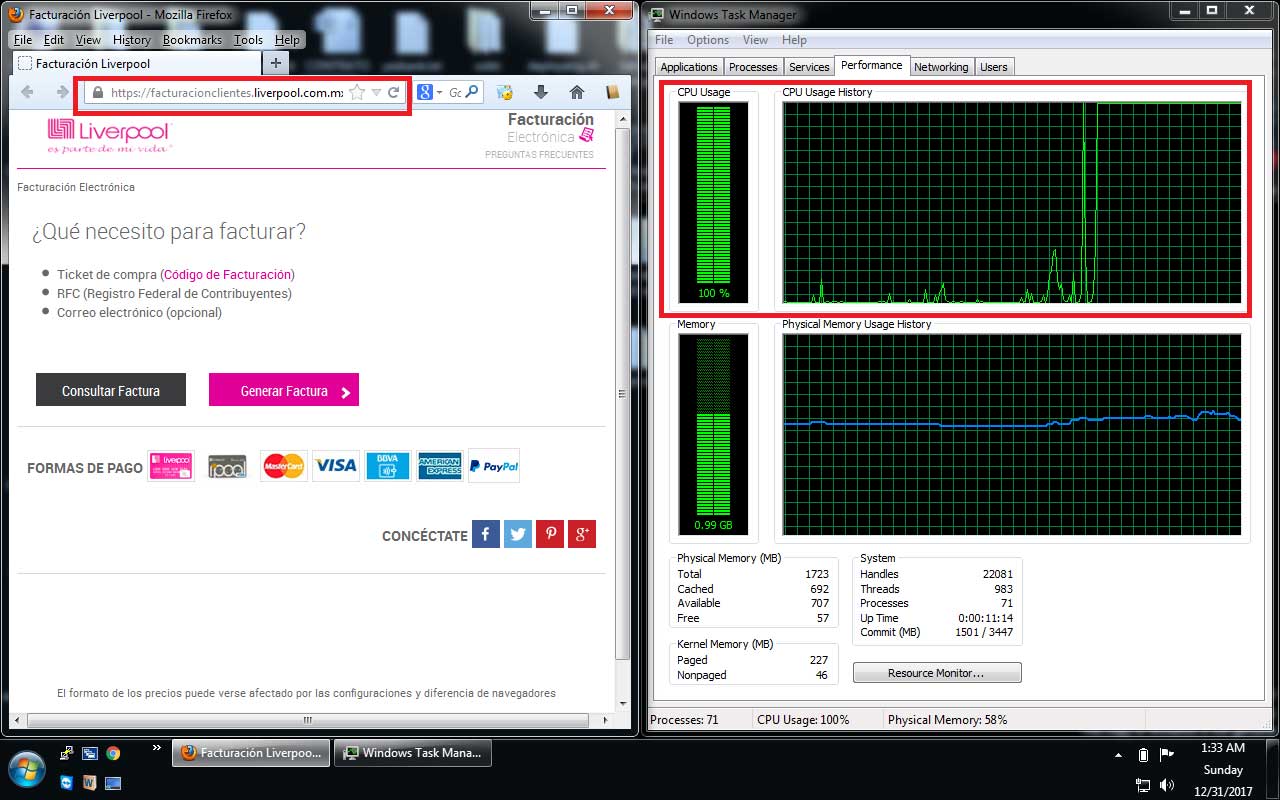Image resolution: width=1280 pixels, height=800 pixels.
Task: Click the volume speaker icon in the tray
Action: pos(1166,785)
